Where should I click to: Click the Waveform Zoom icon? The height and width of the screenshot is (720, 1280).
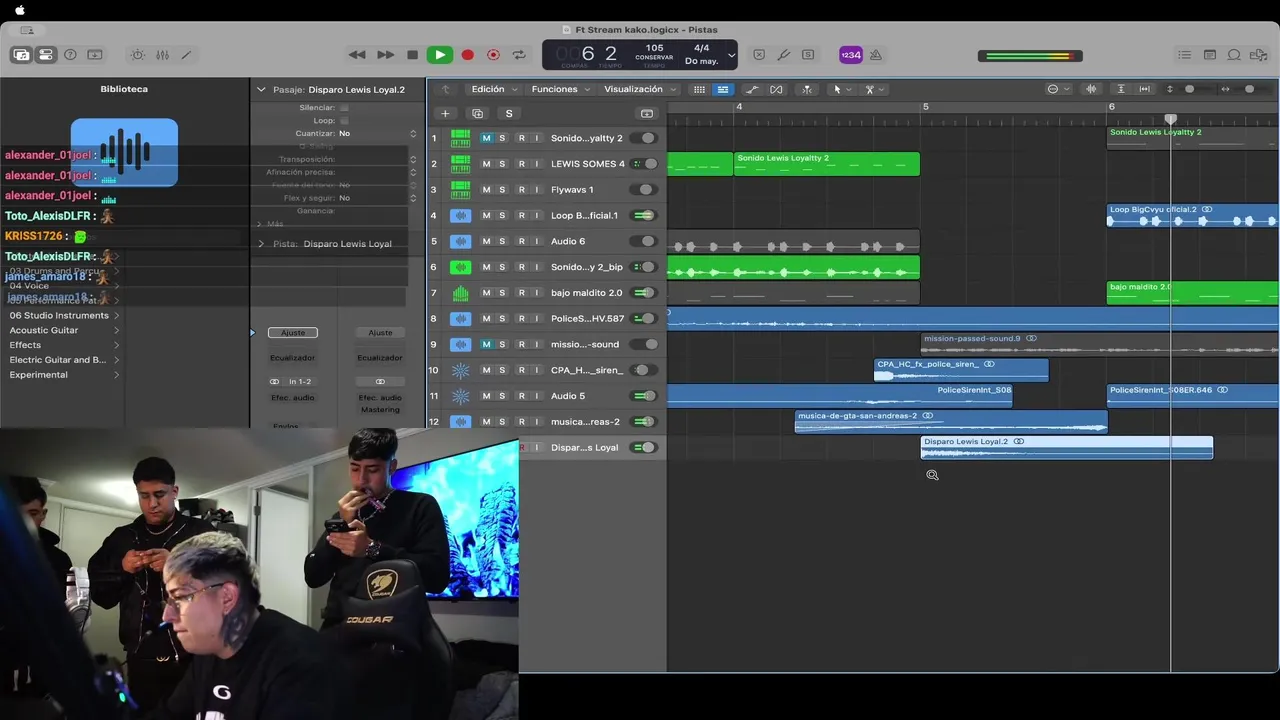[x=1091, y=89]
